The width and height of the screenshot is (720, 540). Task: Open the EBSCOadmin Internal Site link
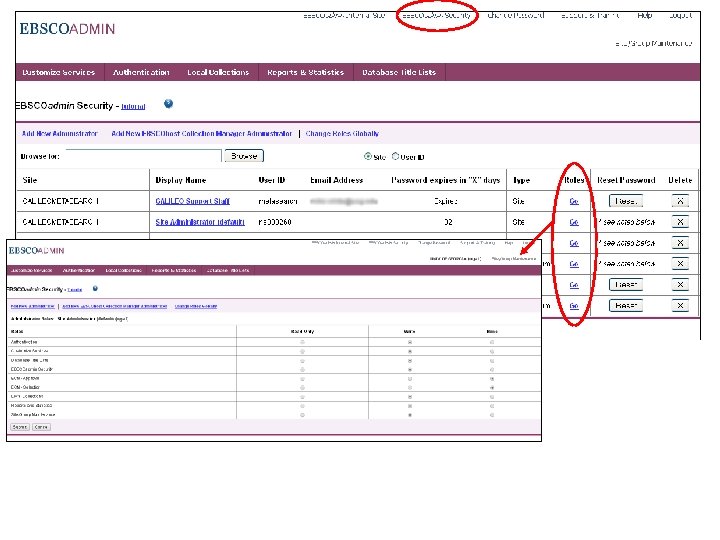tap(344, 15)
